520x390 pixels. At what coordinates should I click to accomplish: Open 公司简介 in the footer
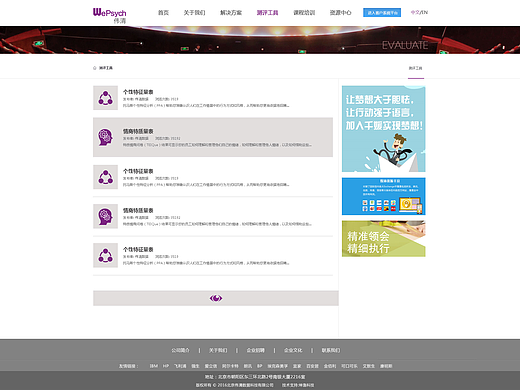(x=180, y=350)
